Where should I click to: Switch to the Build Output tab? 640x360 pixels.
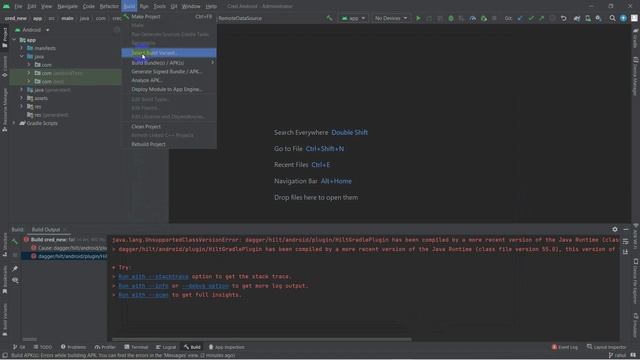click(46, 229)
